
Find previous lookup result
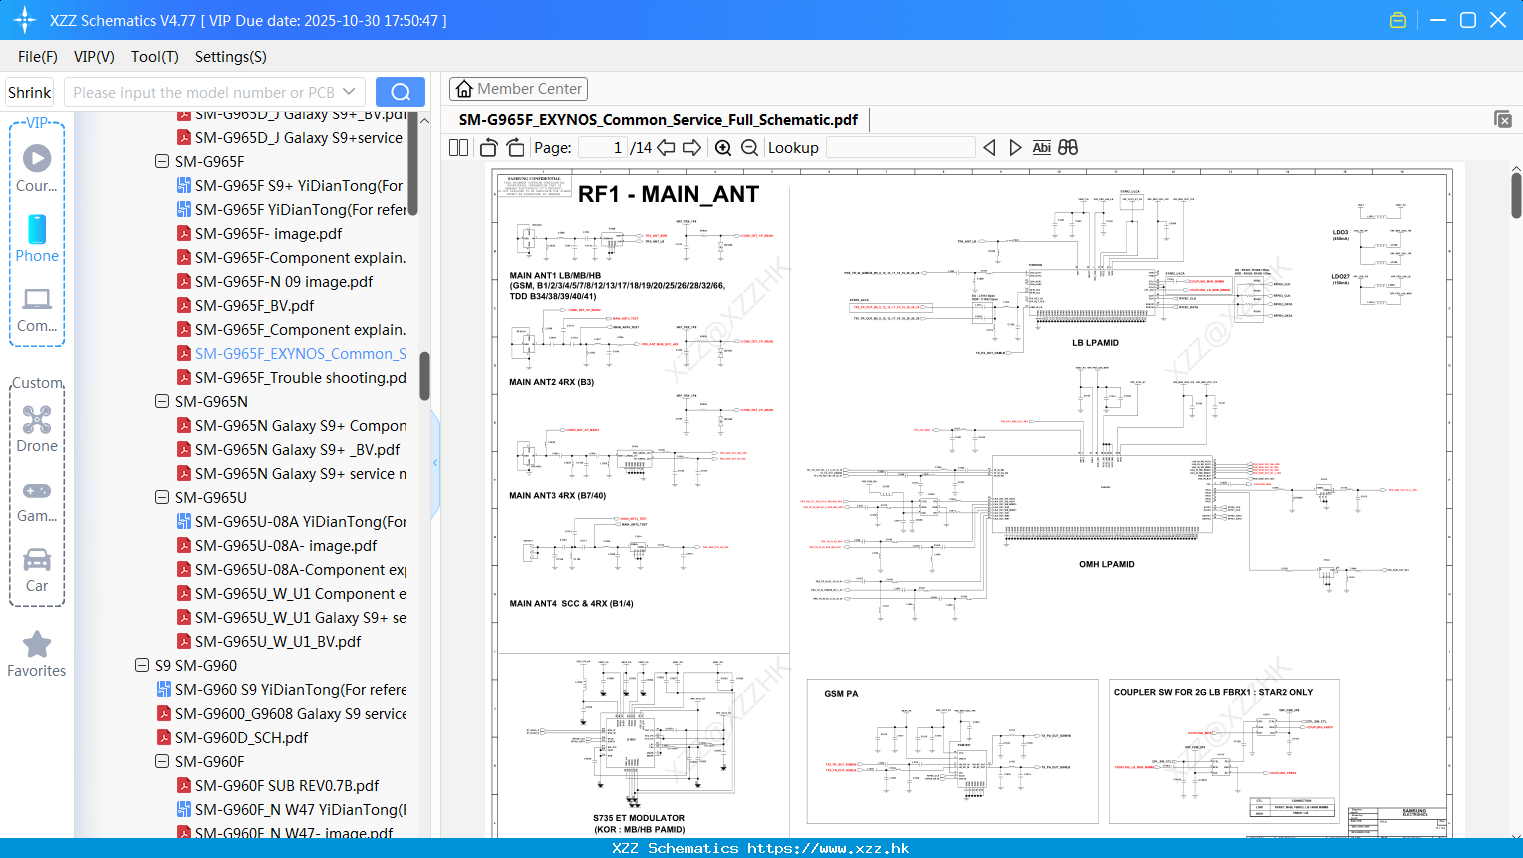pos(989,147)
